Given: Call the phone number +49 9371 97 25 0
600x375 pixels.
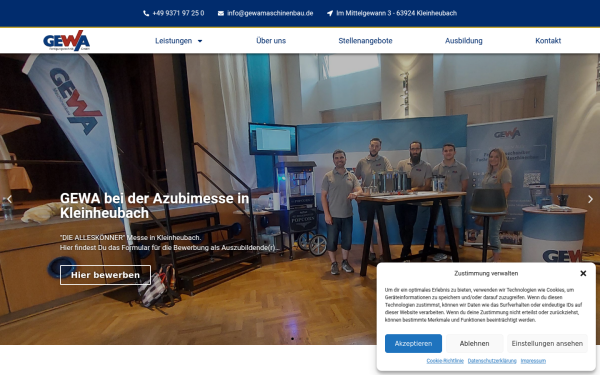Looking at the screenshot, I should coord(178,13).
